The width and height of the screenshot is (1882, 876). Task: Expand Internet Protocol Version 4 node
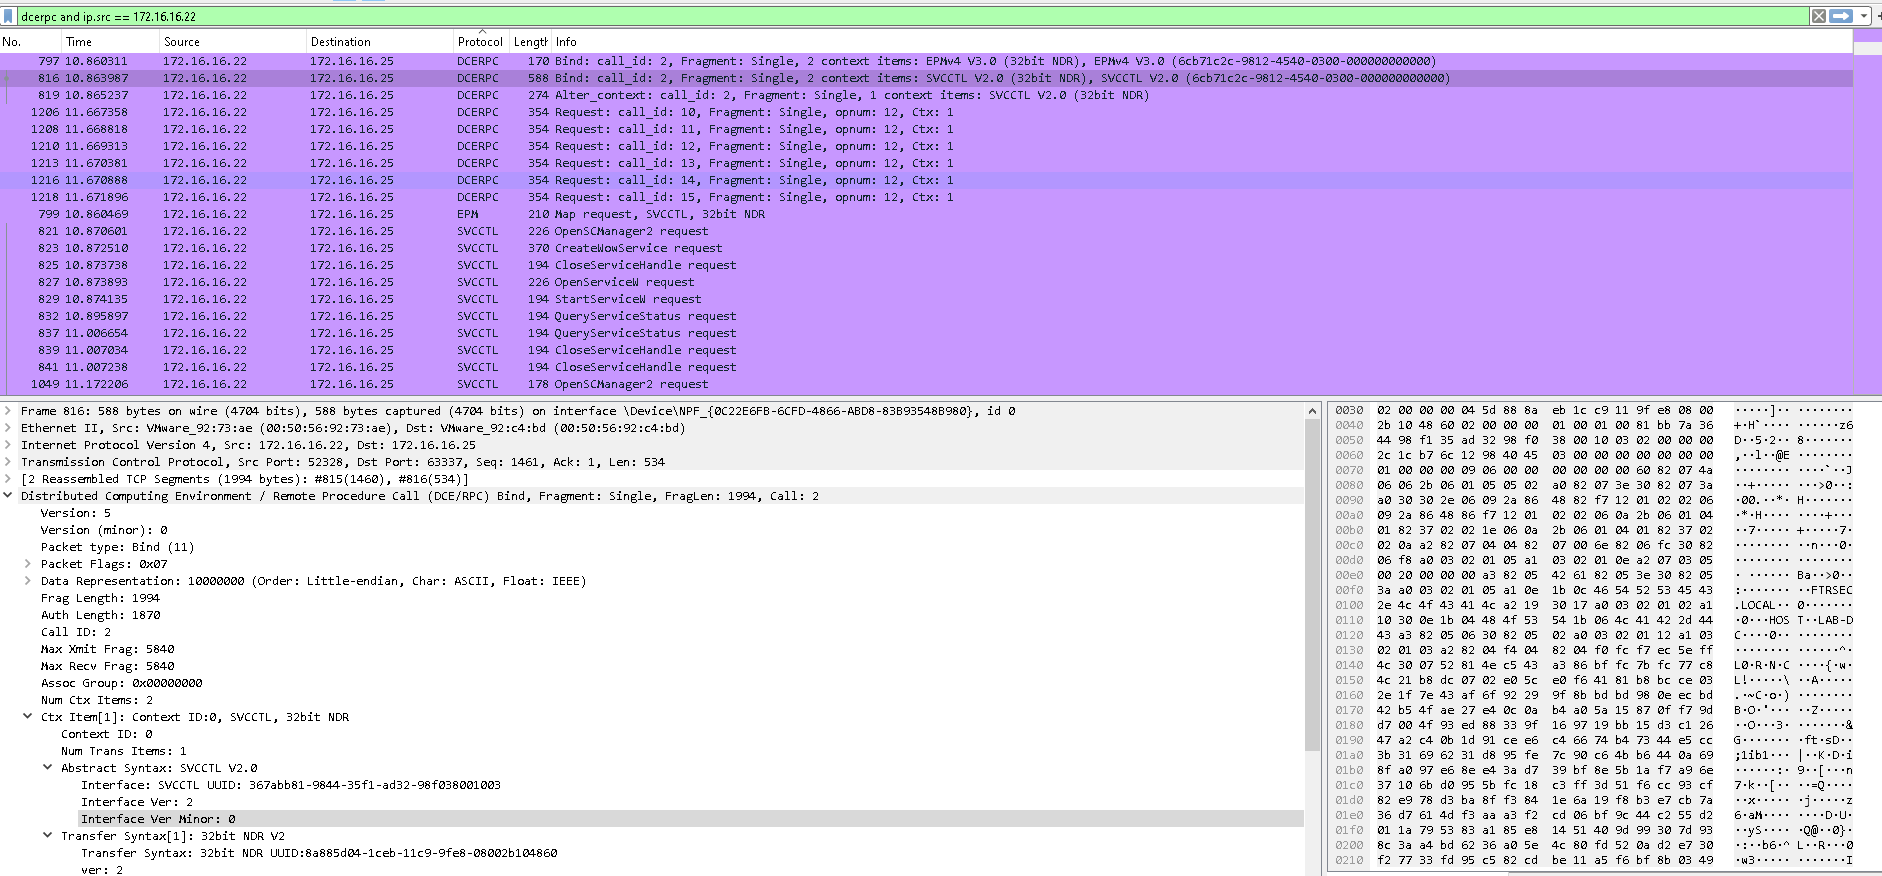tap(8, 445)
